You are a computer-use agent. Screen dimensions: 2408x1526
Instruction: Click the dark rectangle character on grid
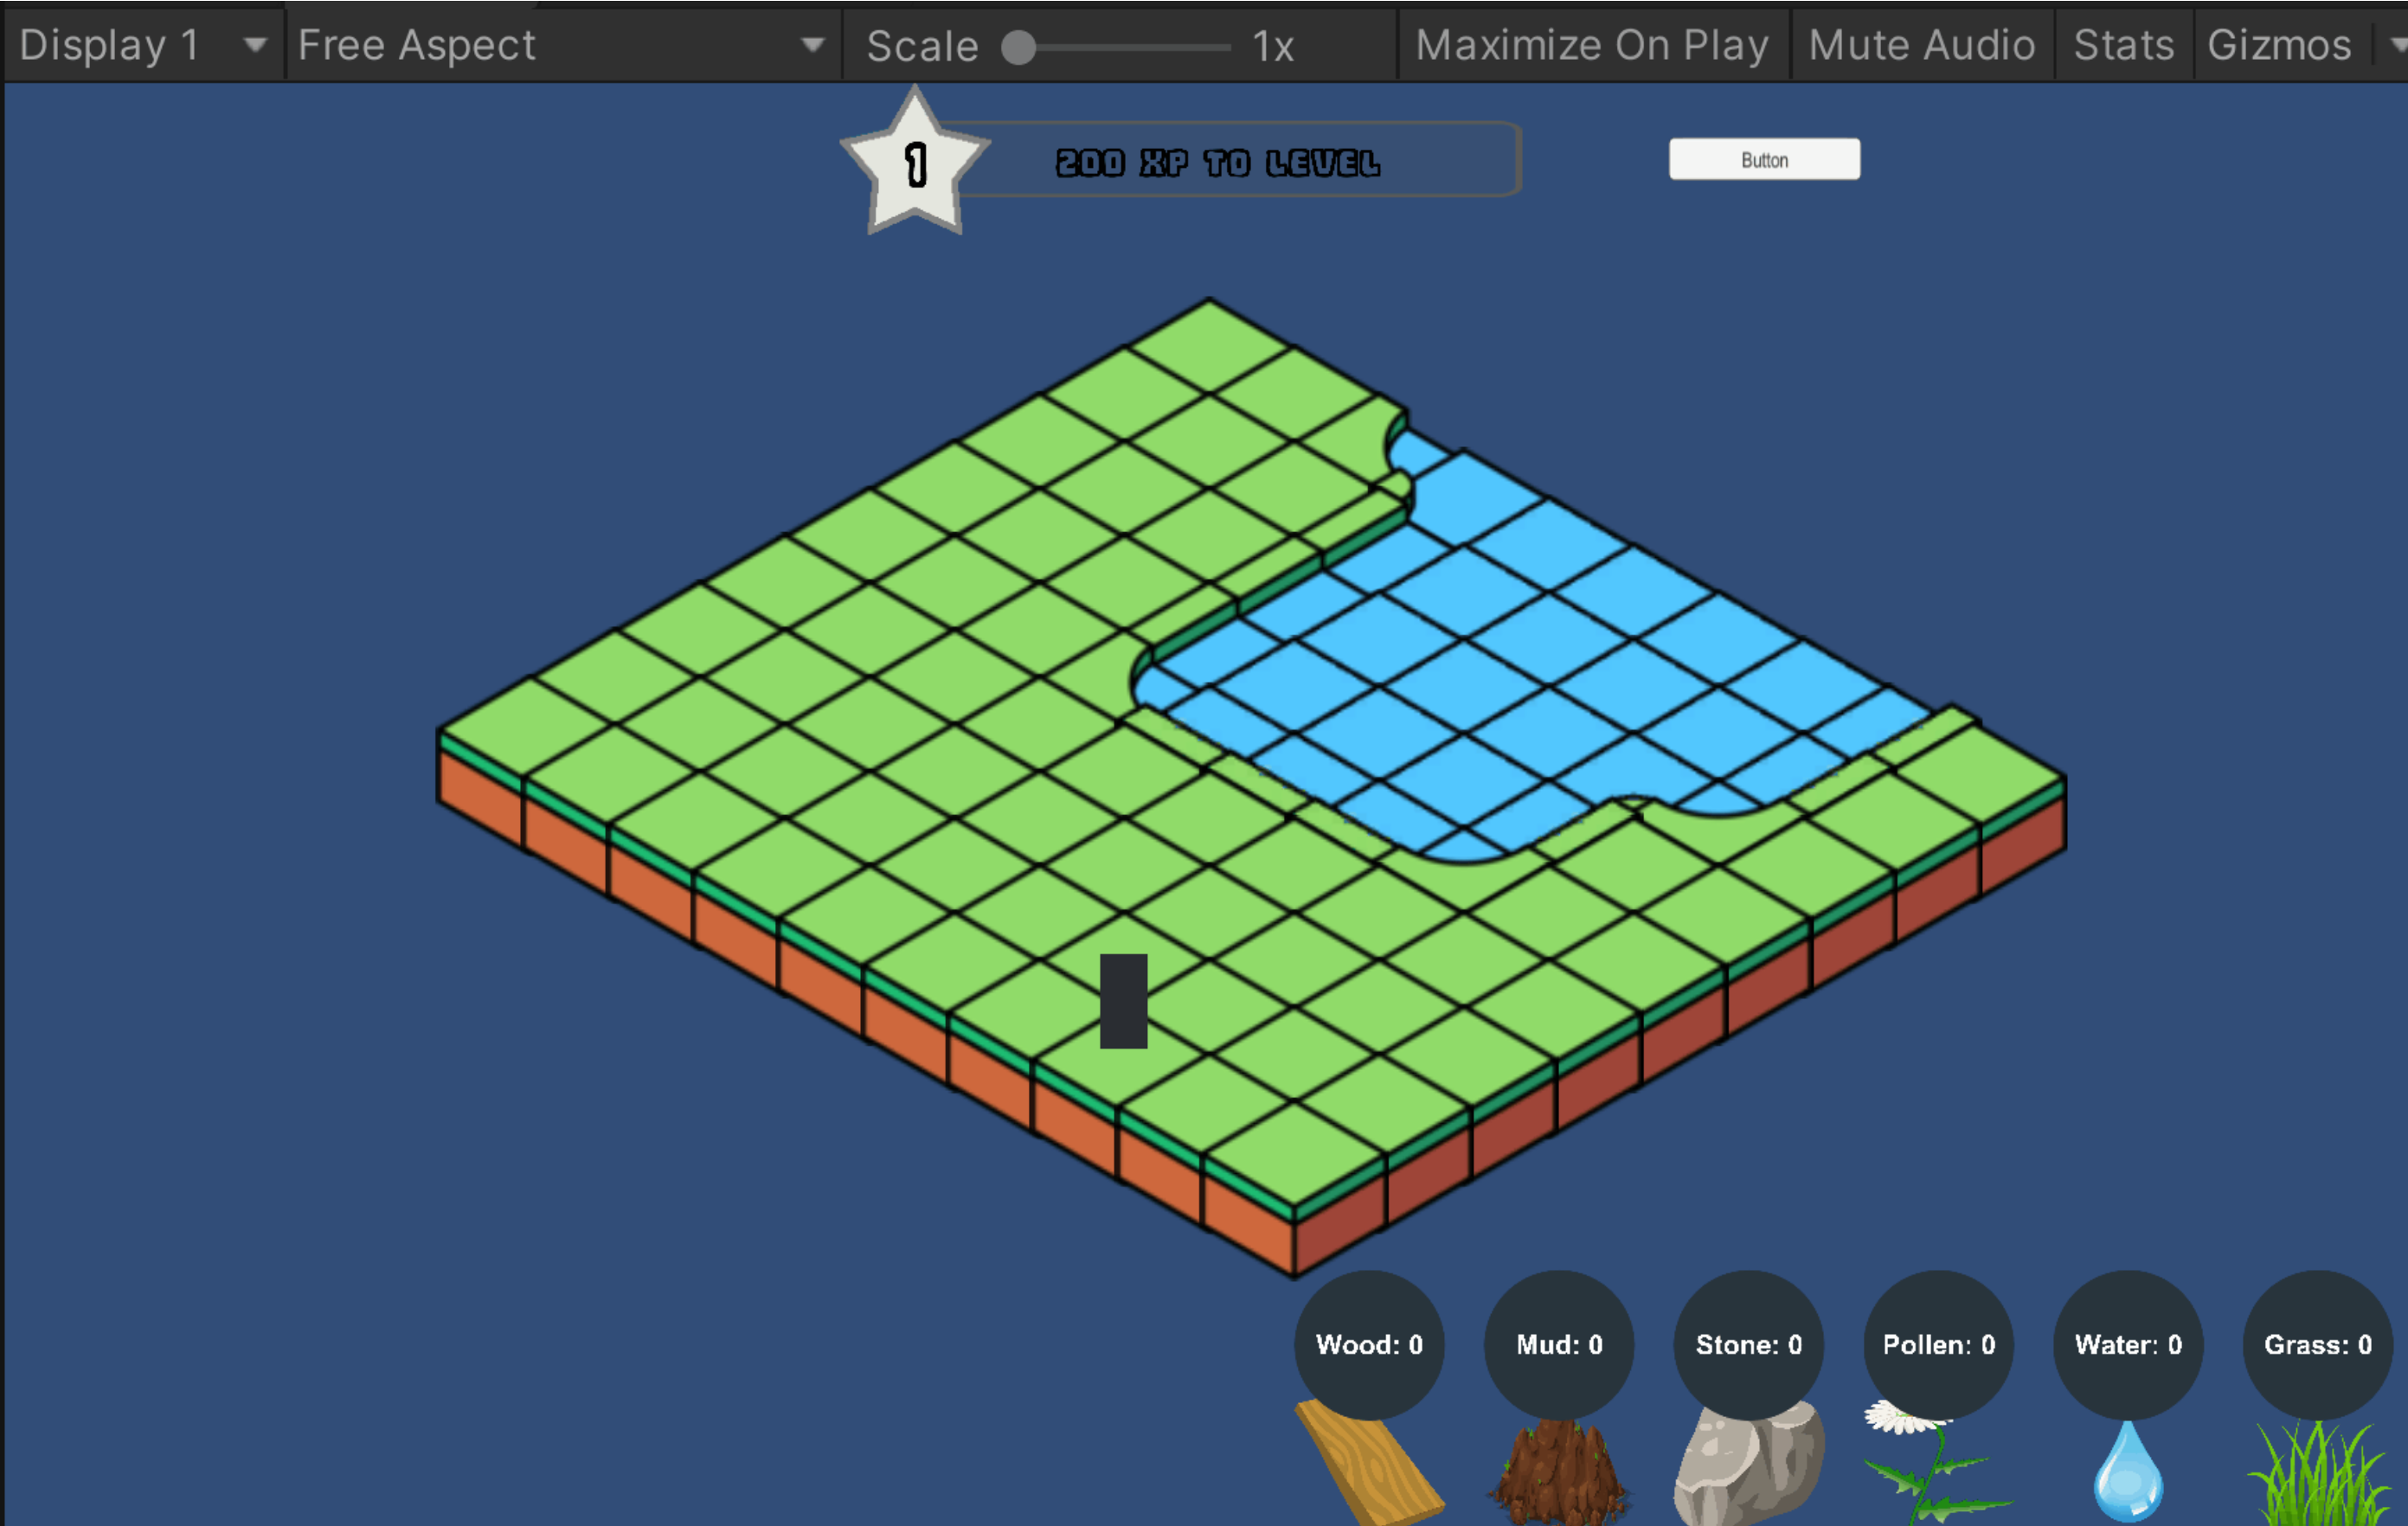click(1123, 1001)
